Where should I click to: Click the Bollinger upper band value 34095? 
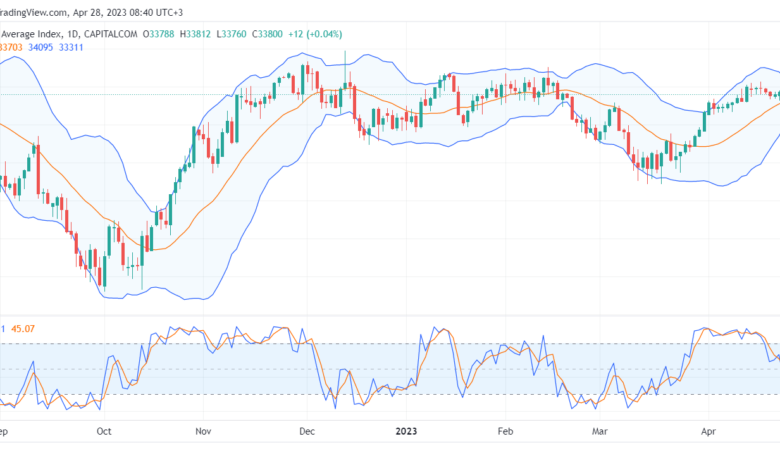click(40, 47)
